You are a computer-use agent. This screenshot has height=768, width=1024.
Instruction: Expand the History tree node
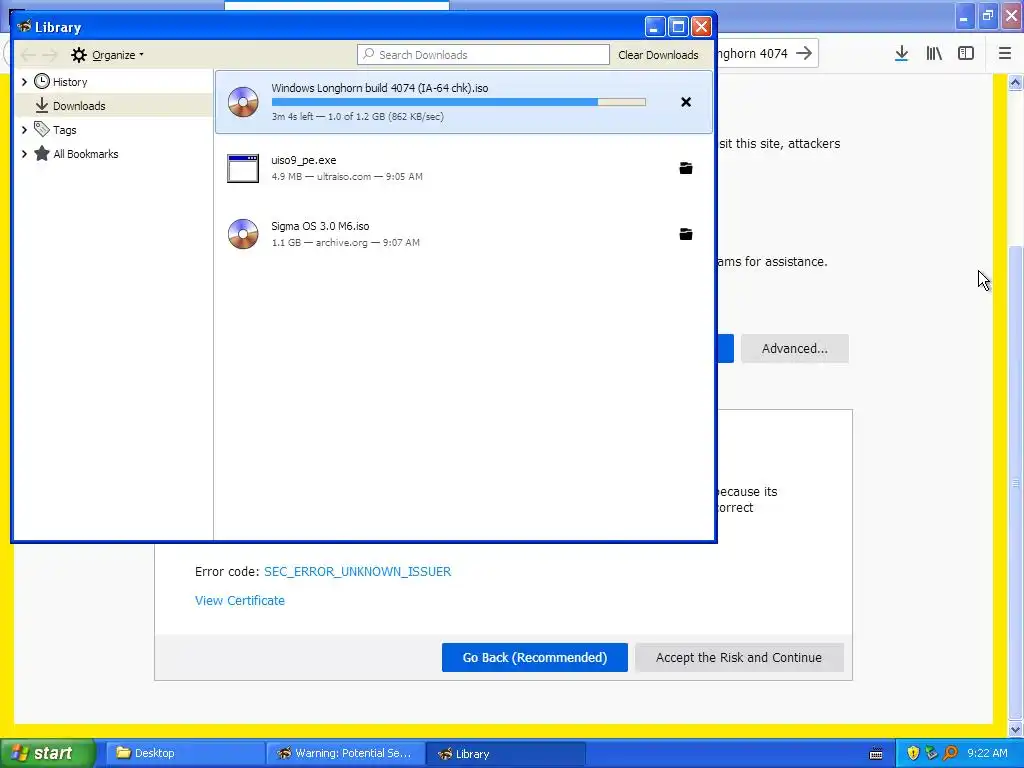tap(24, 82)
